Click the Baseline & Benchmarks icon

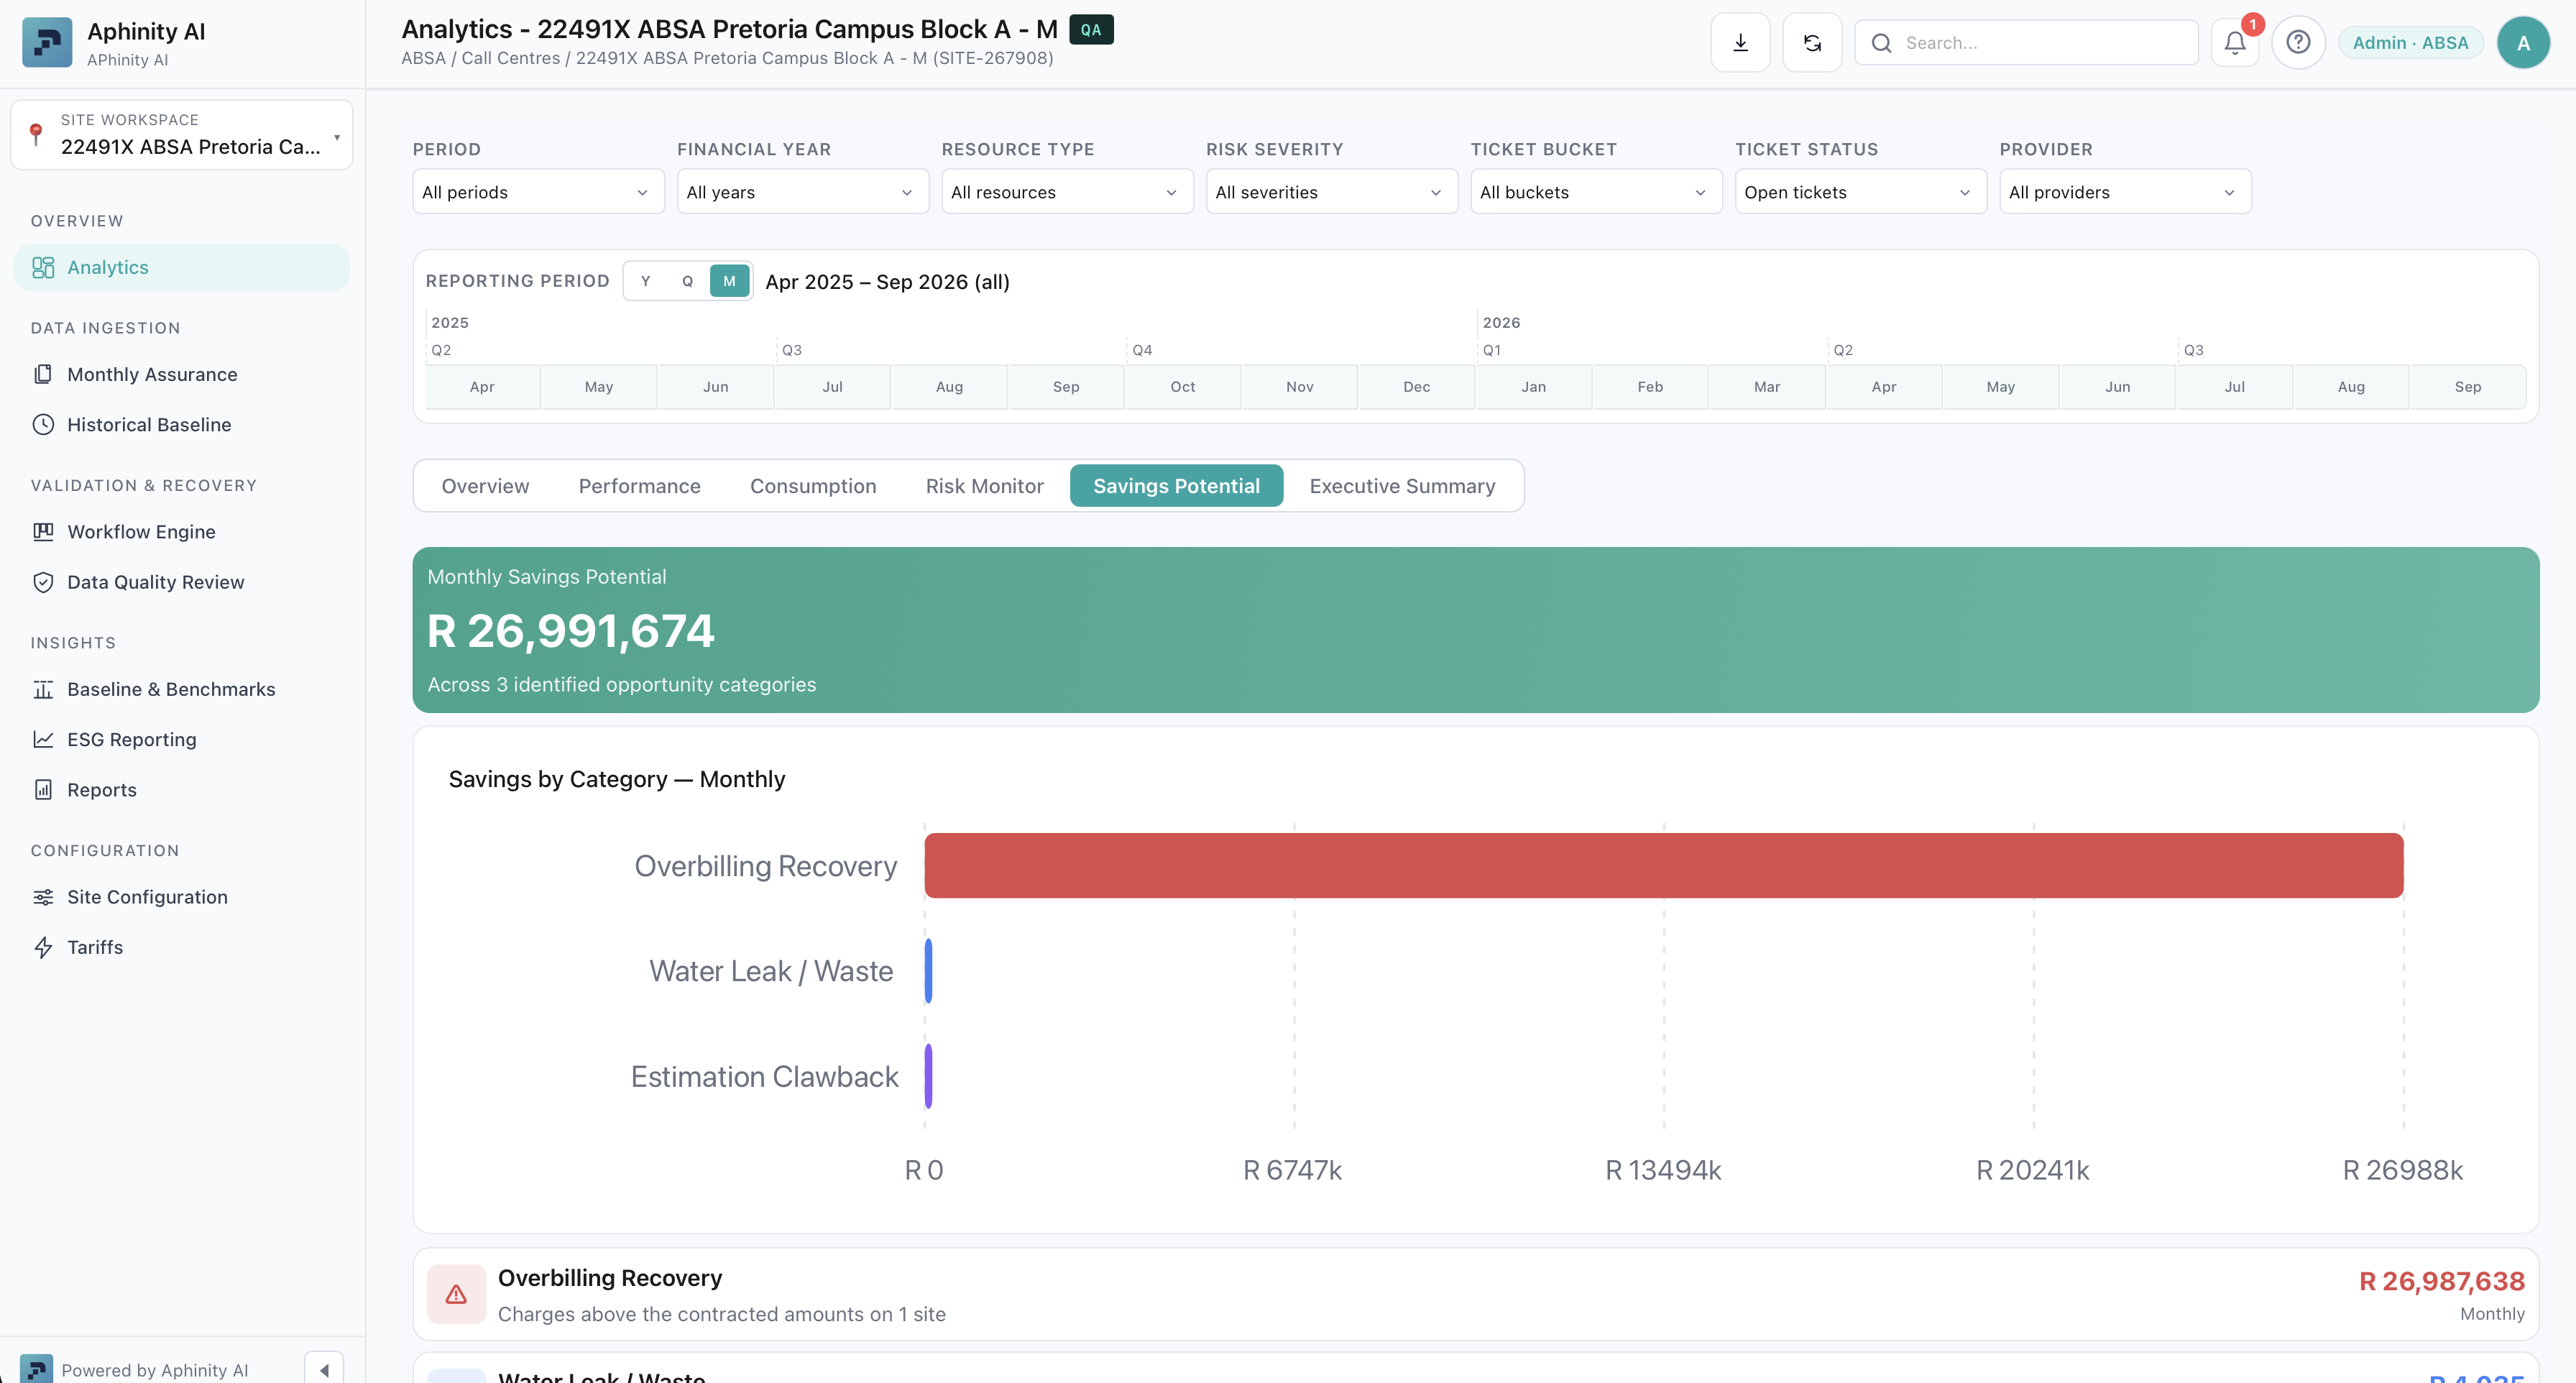43,689
